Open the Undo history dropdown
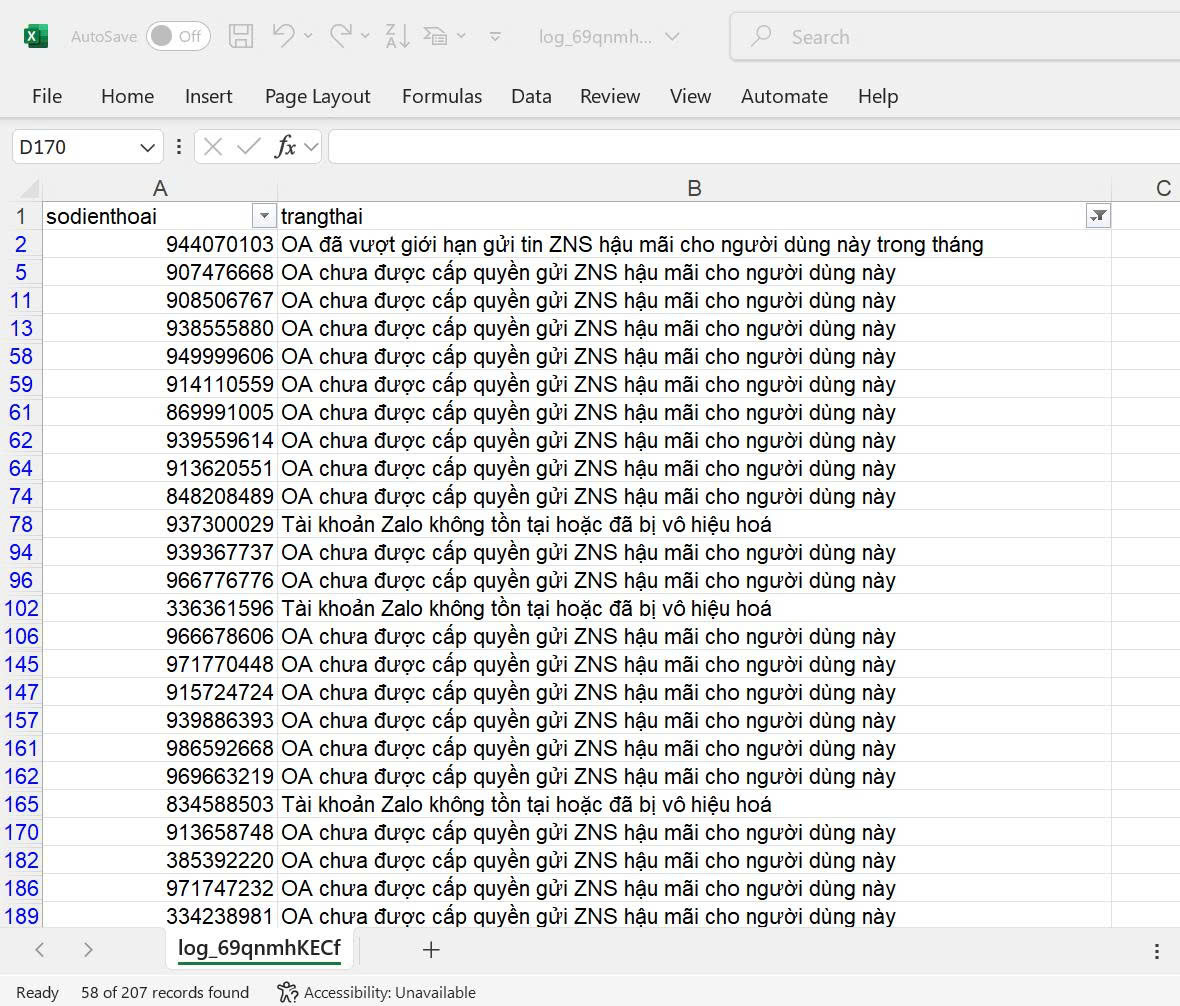The height and width of the screenshot is (1006, 1180). pyautogui.click(x=308, y=35)
